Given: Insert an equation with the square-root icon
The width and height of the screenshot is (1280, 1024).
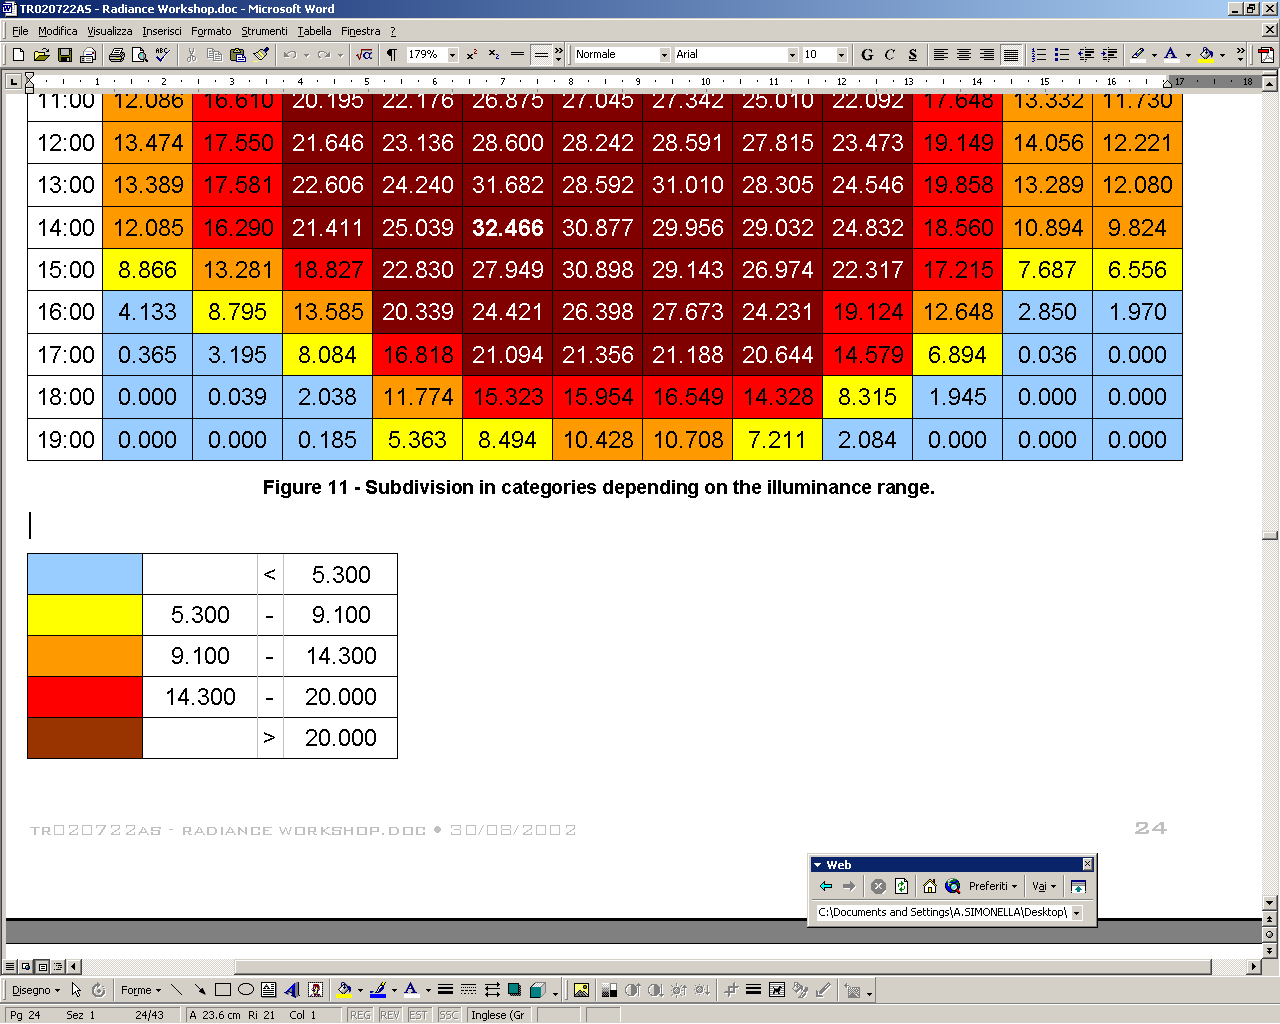Looking at the screenshot, I should 364,55.
